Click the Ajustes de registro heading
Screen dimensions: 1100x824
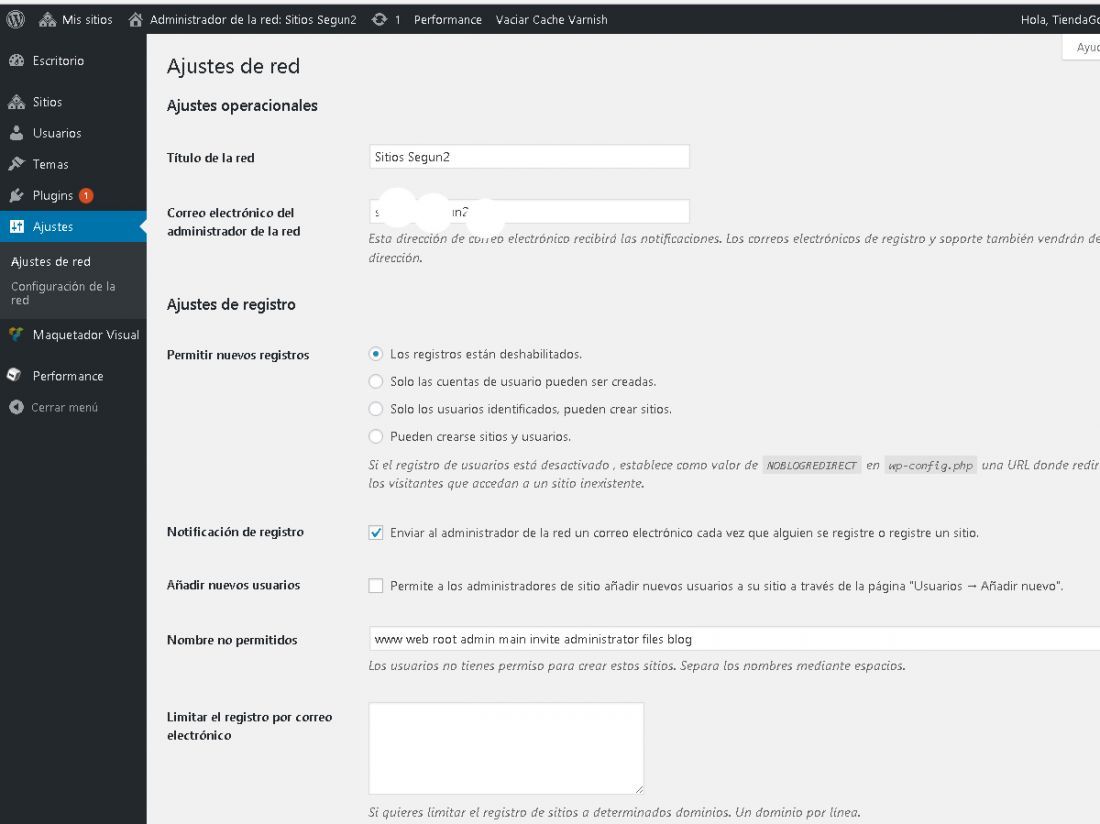click(x=231, y=304)
